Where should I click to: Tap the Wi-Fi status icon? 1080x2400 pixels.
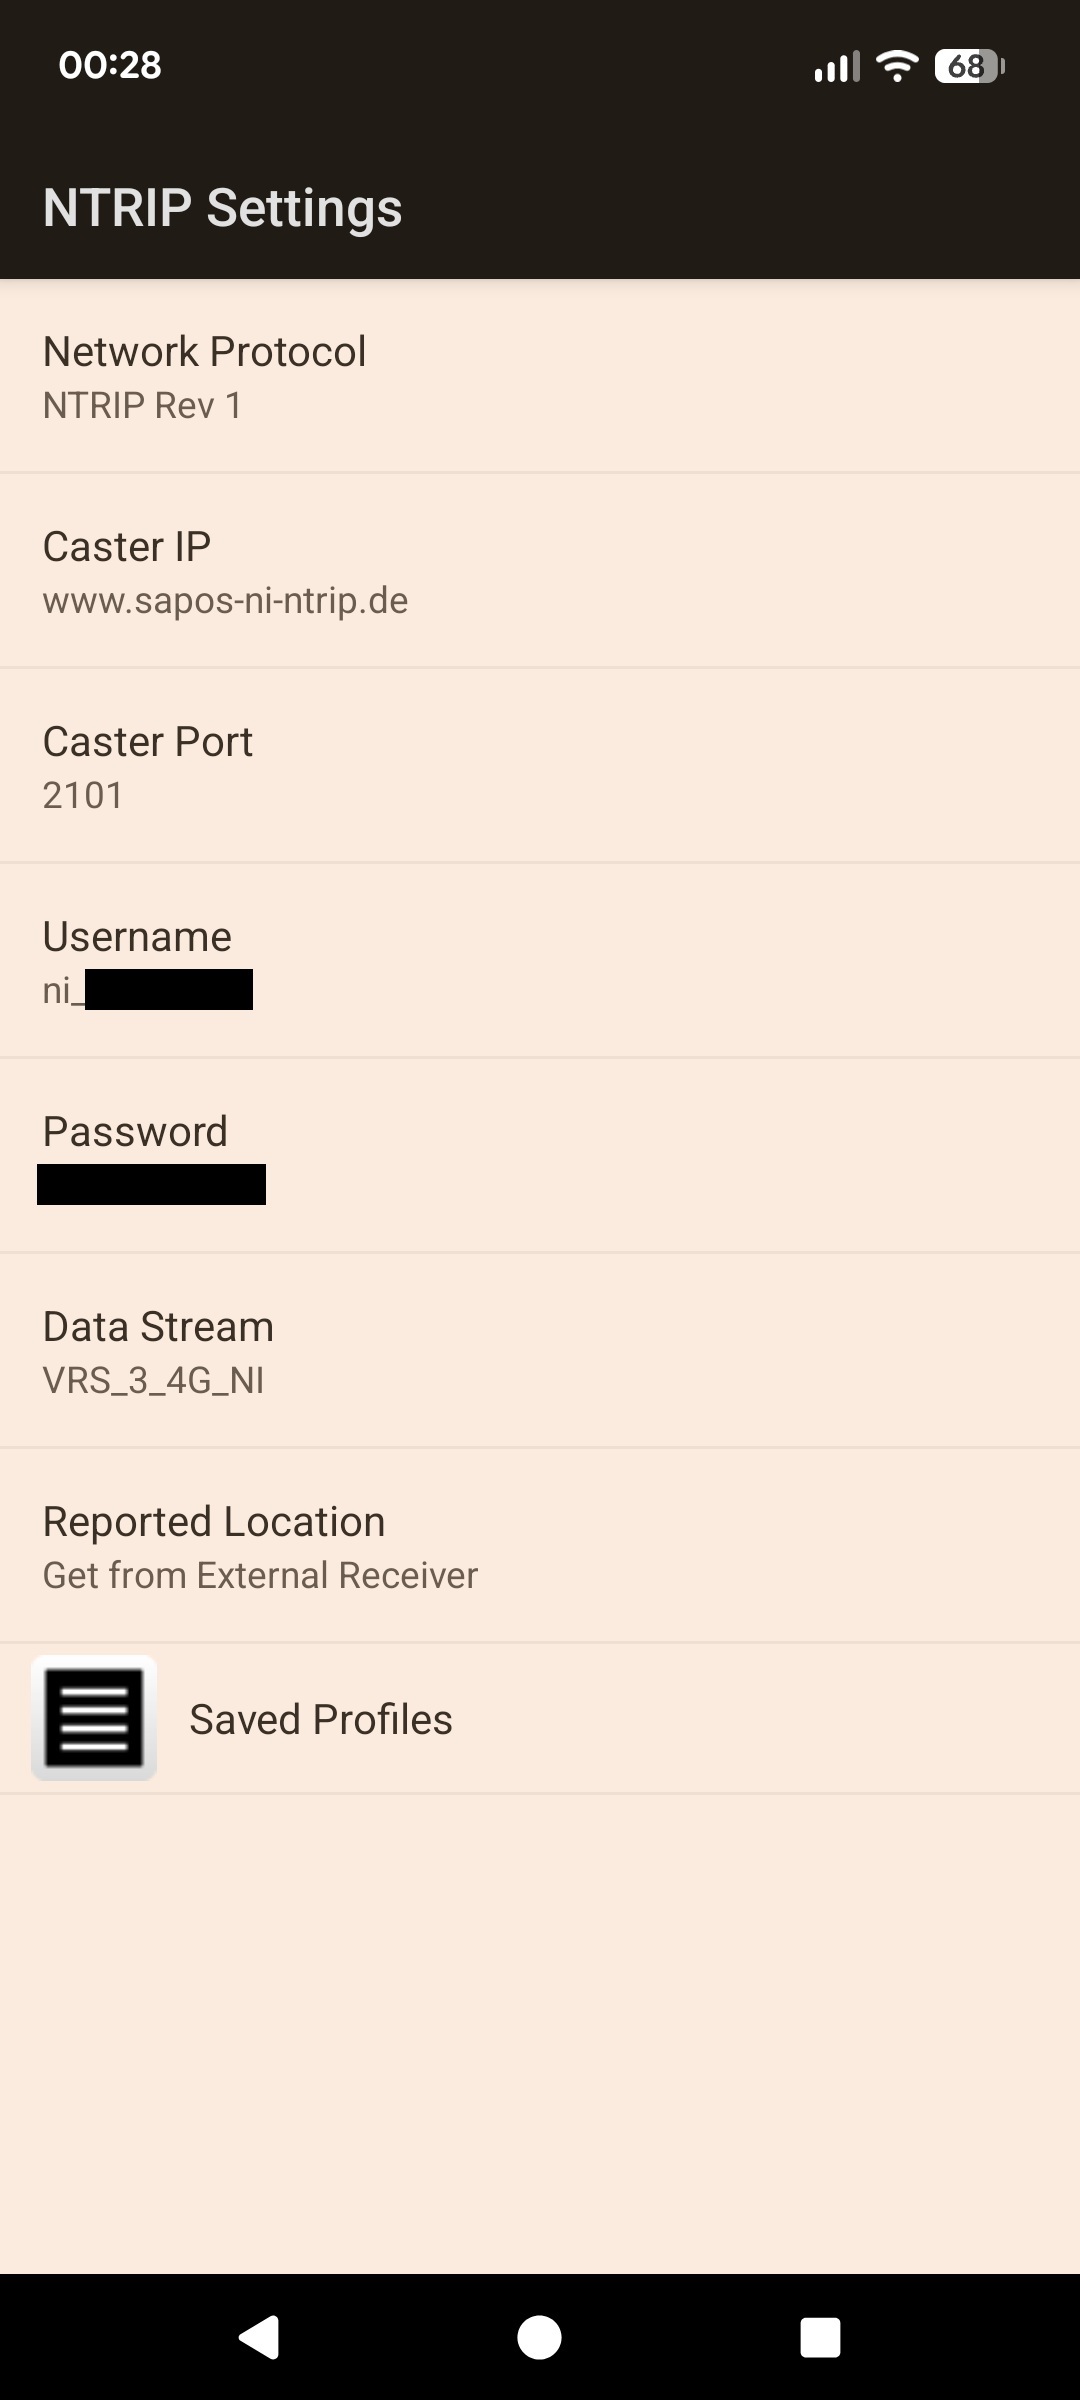pos(897,66)
